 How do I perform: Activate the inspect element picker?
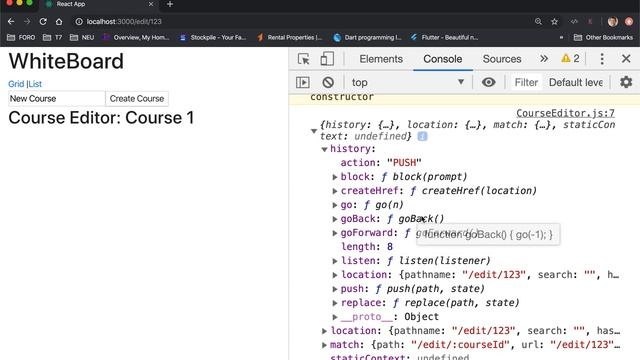click(x=304, y=59)
